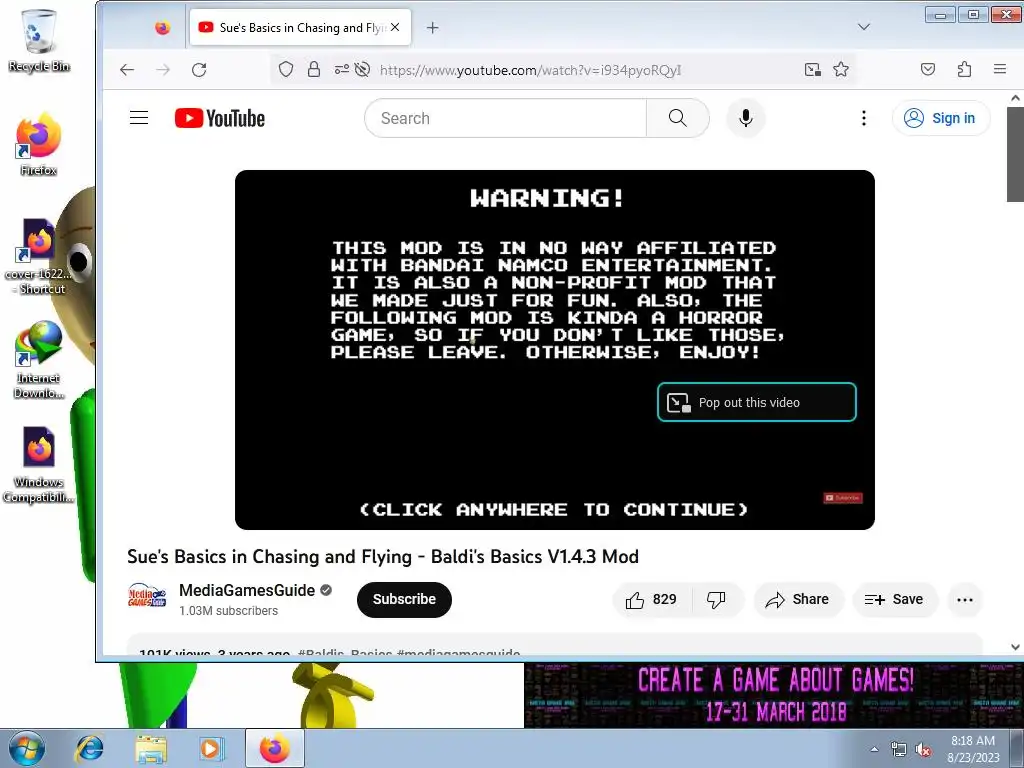Click the video title text below player
1024x768 pixels.
(x=383, y=556)
